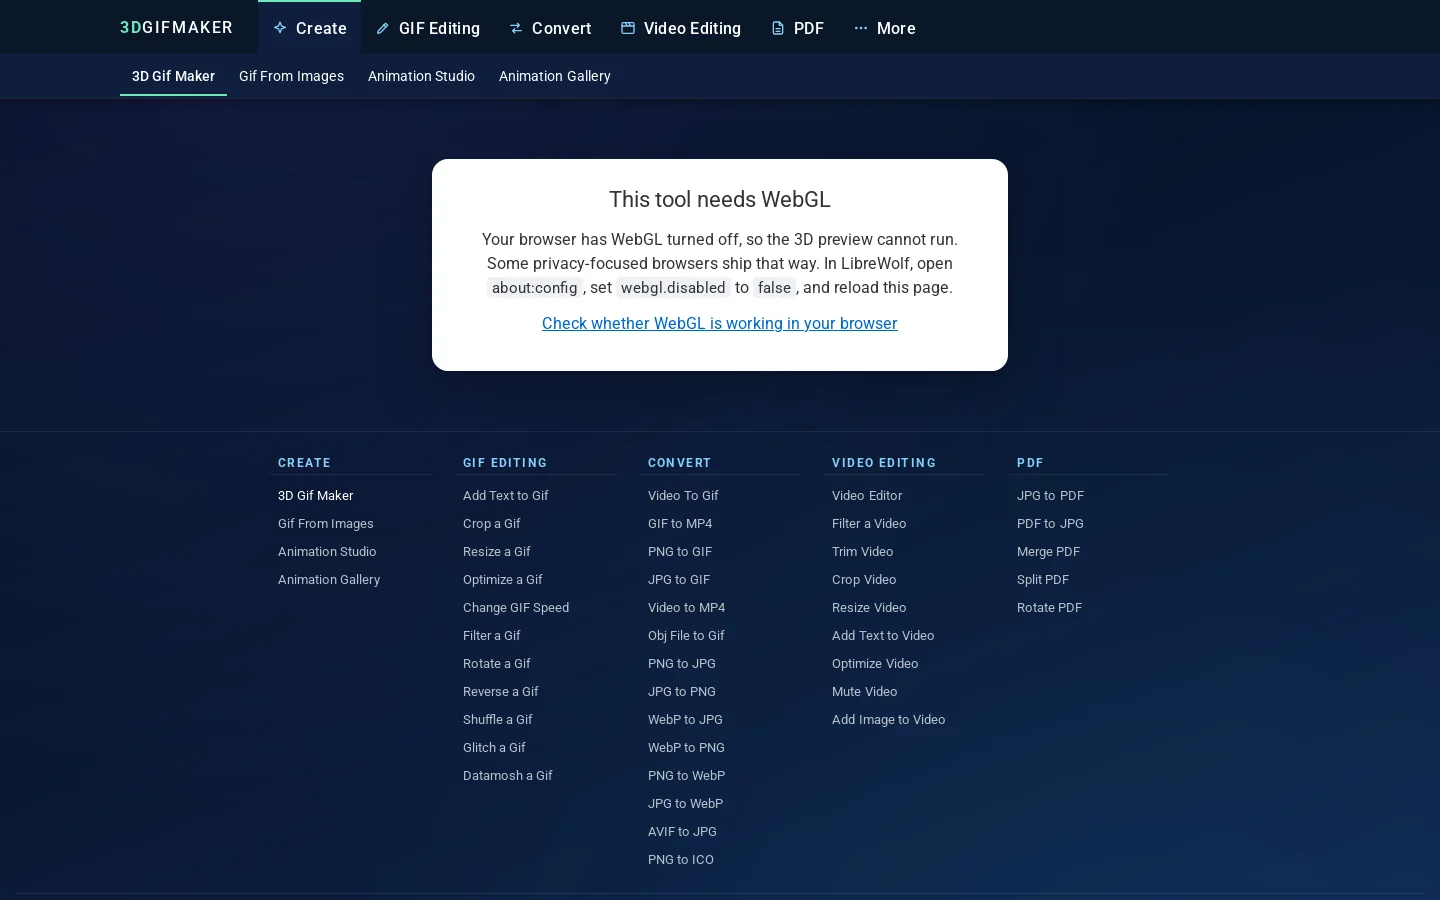Open JPG to PDF converter
The height and width of the screenshot is (900, 1440).
point(1050,495)
